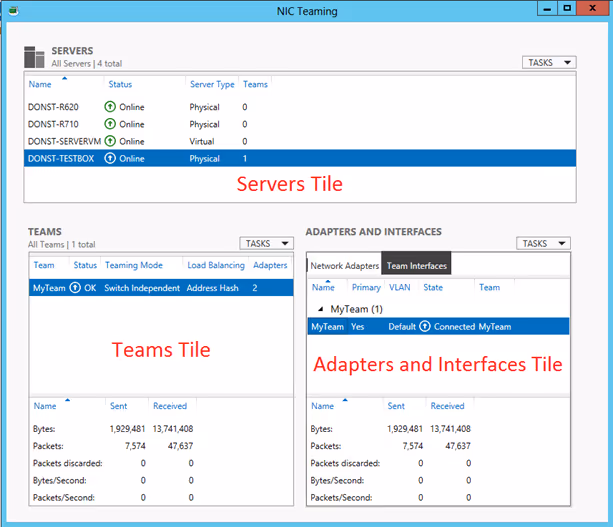Open the Servers TASKS dropdown
The height and width of the screenshot is (527, 613).
[x=549, y=63]
